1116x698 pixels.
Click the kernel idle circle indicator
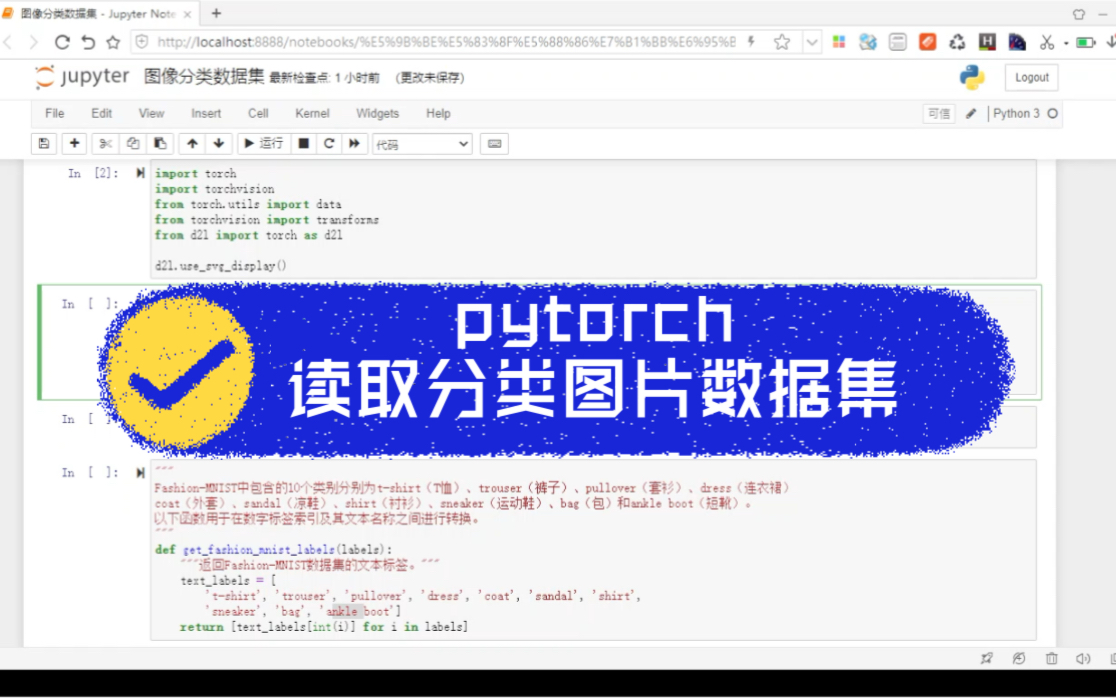point(1053,113)
